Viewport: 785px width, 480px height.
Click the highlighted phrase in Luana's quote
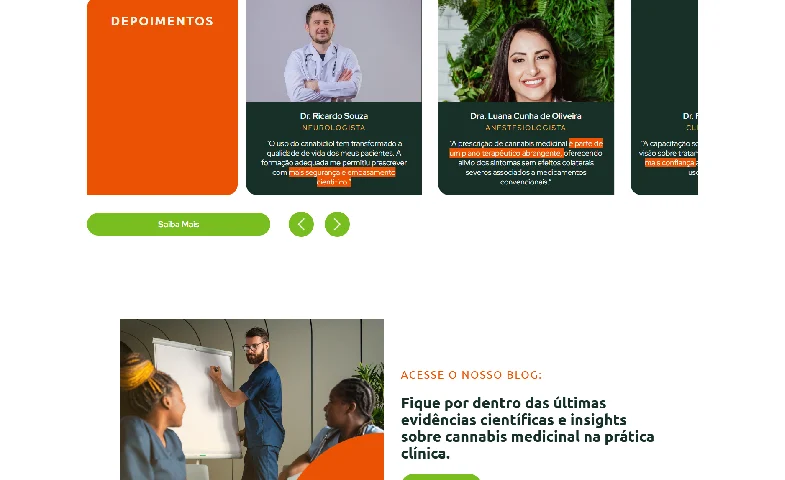[x=526, y=148]
